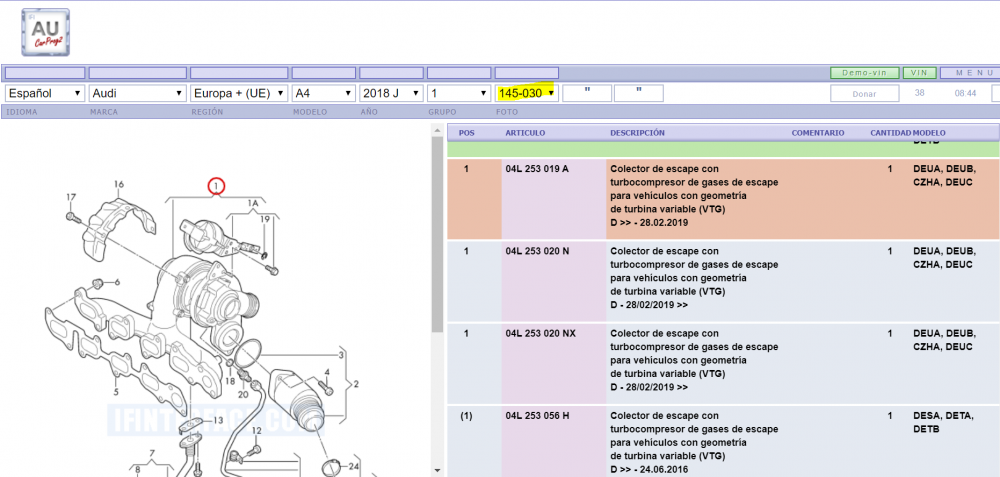The height and width of the screenshot is (477, 1000).
Task: Click the first quote-mark input field after Foto
Action: point(587,93)
